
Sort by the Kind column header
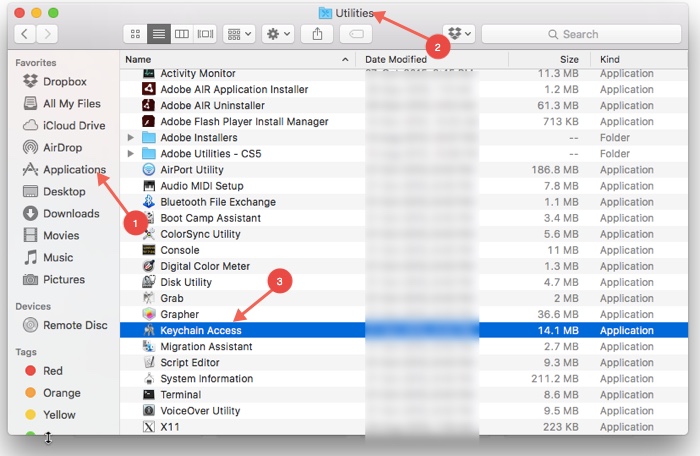(638, 59)
